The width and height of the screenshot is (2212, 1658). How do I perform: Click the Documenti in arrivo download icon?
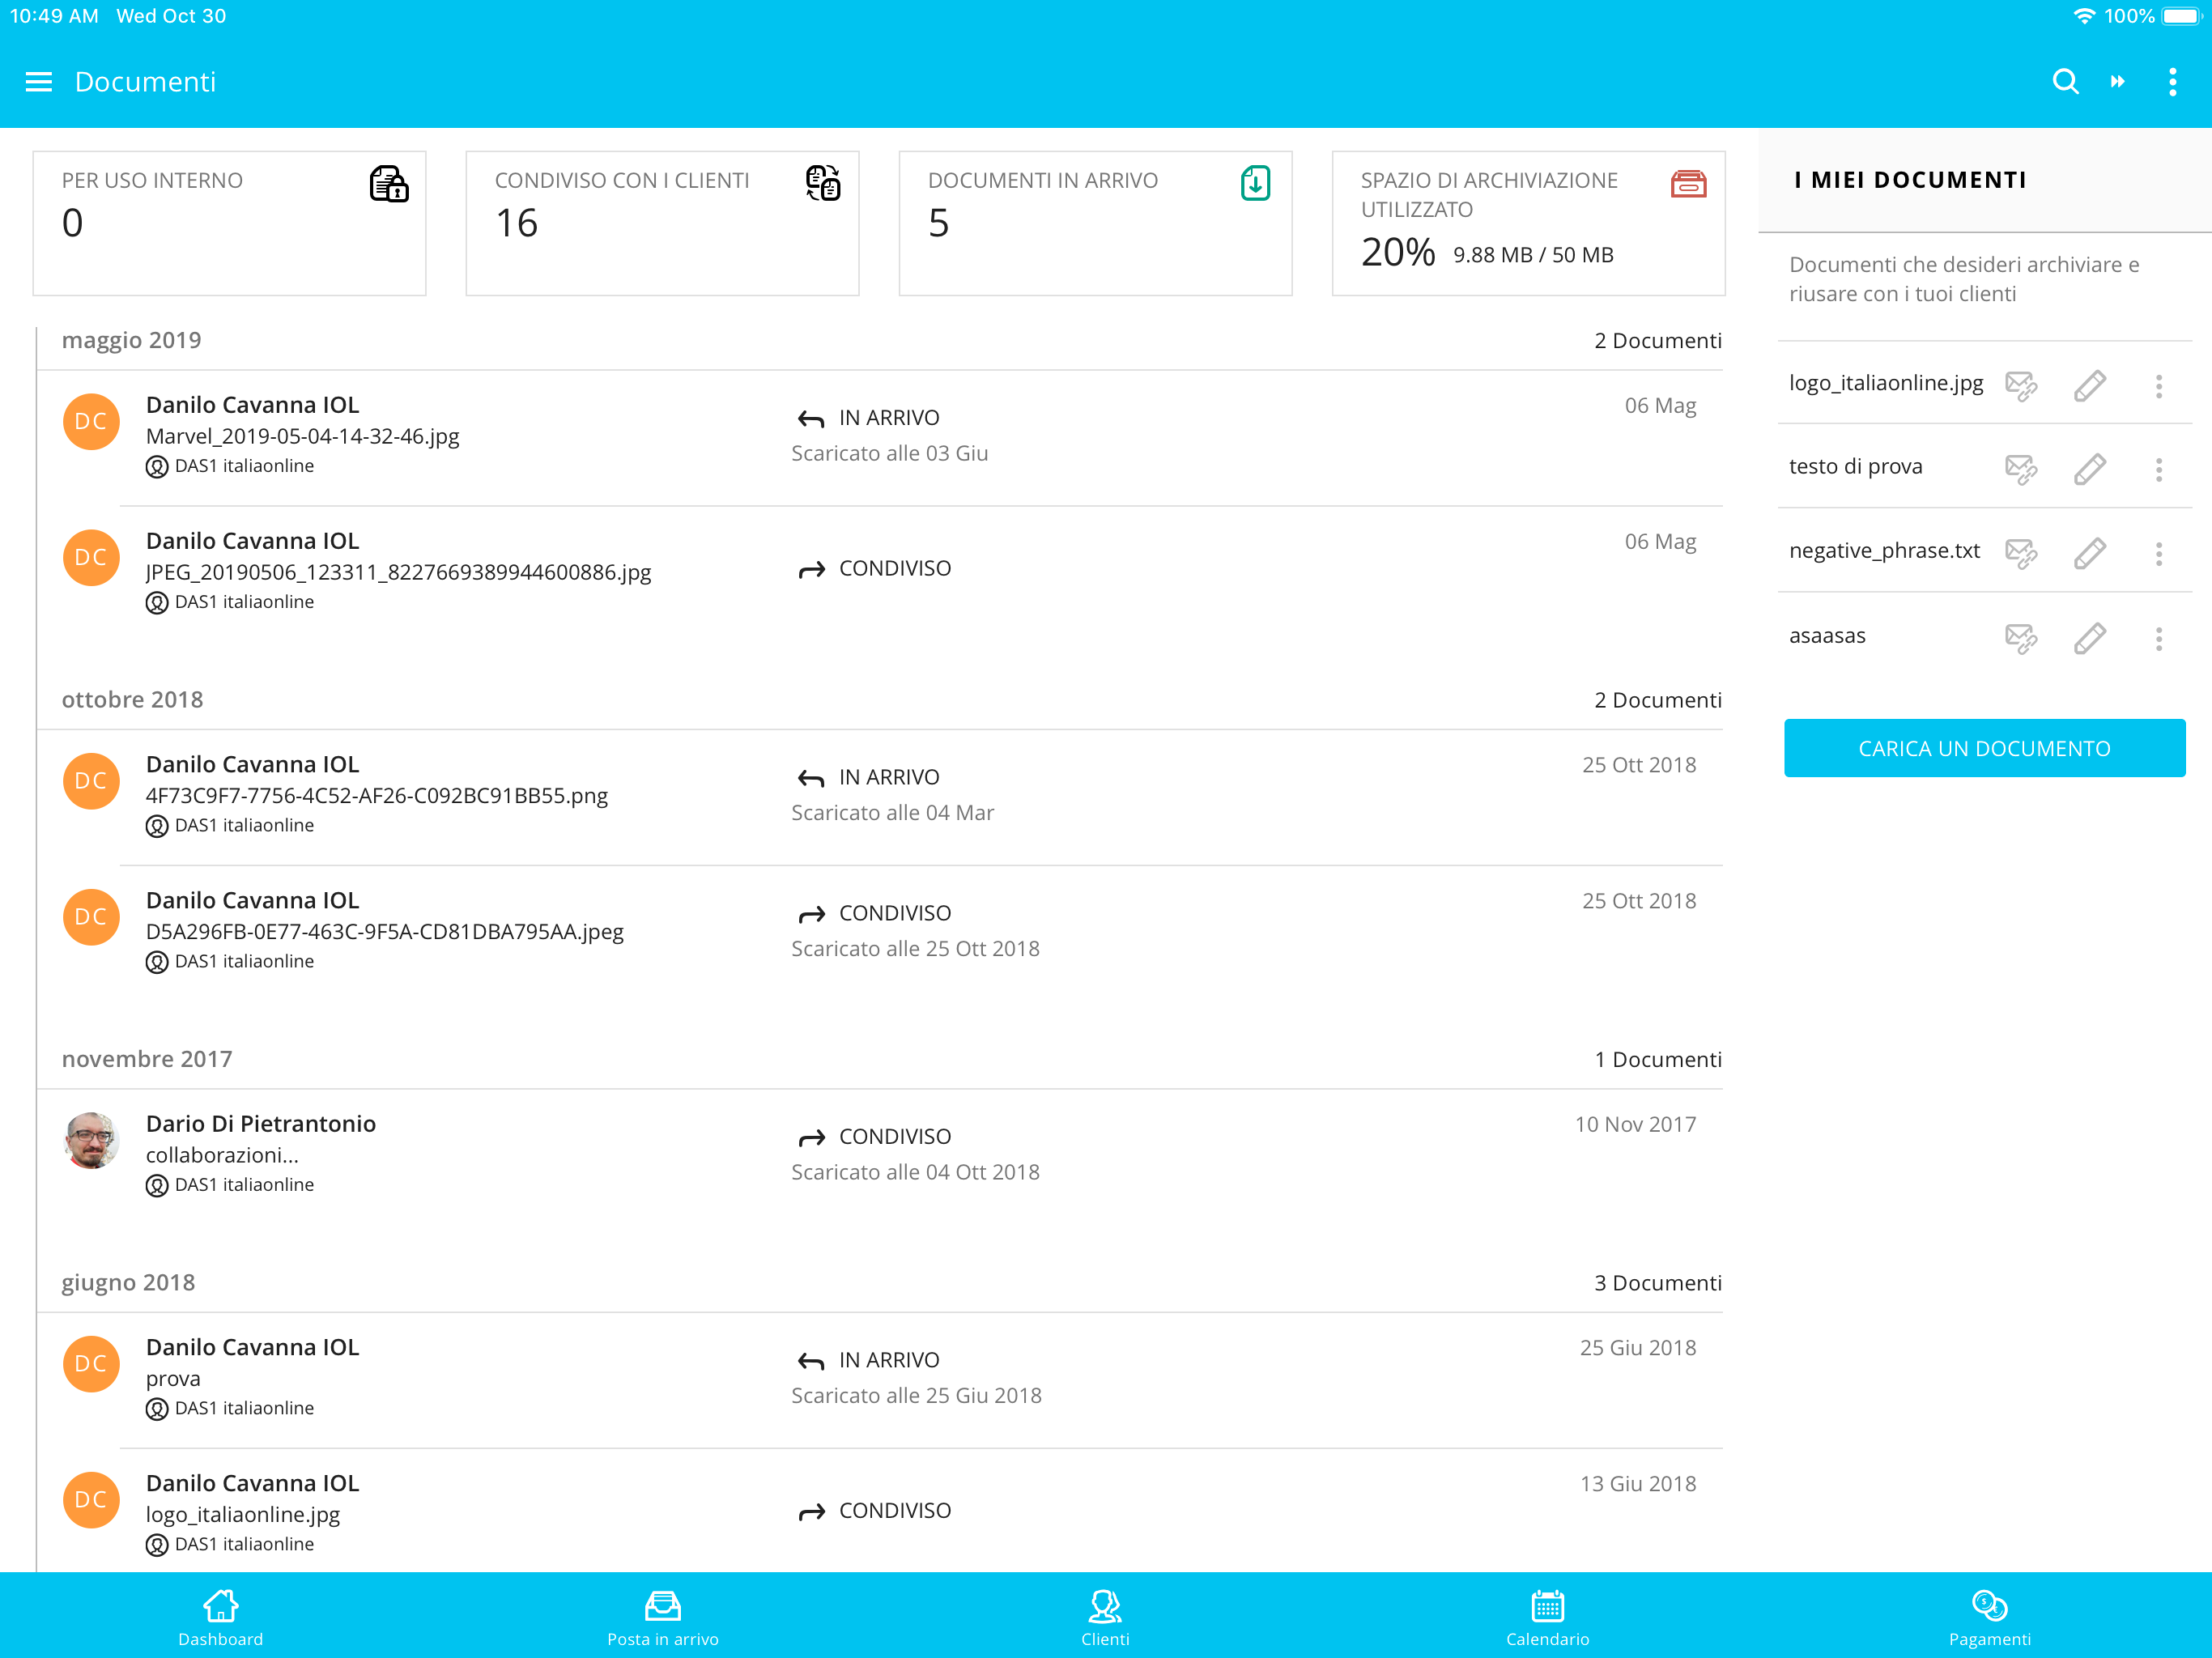[x=1255, y=184]
